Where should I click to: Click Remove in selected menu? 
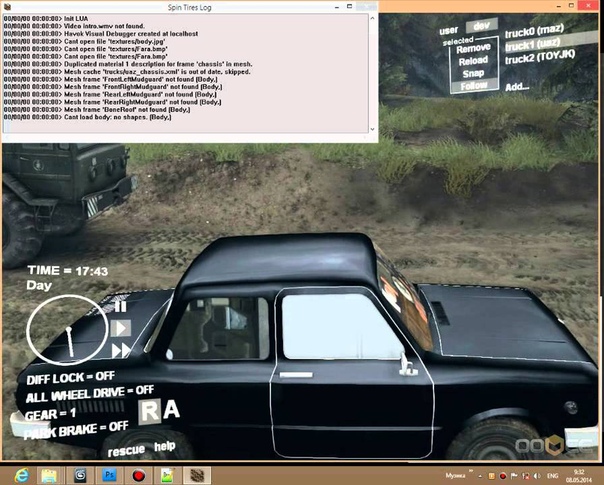(473, 49)
